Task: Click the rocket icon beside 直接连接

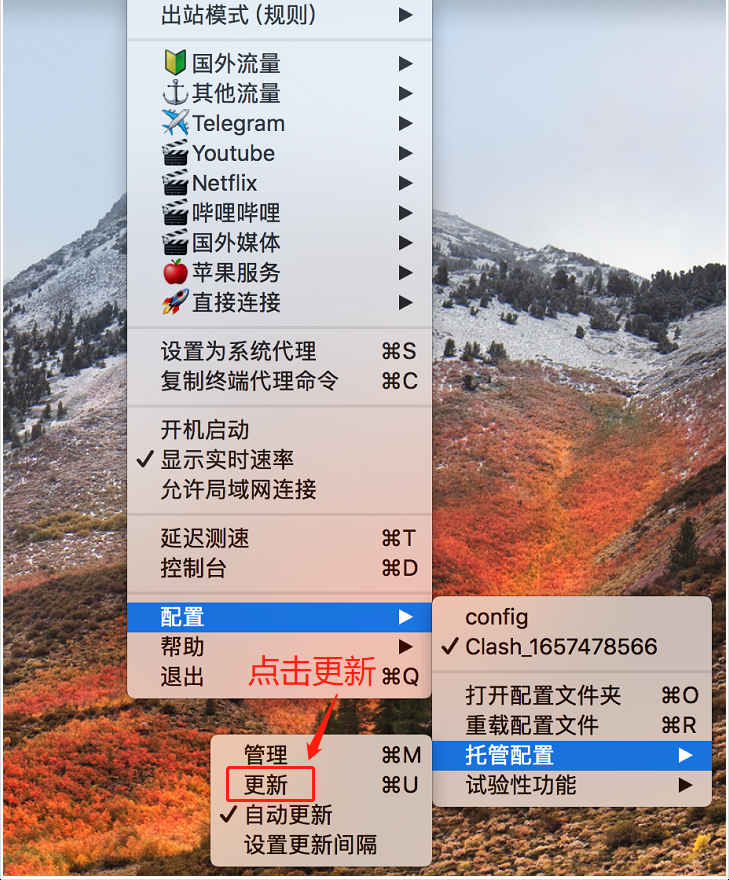Action: (175, 302)
